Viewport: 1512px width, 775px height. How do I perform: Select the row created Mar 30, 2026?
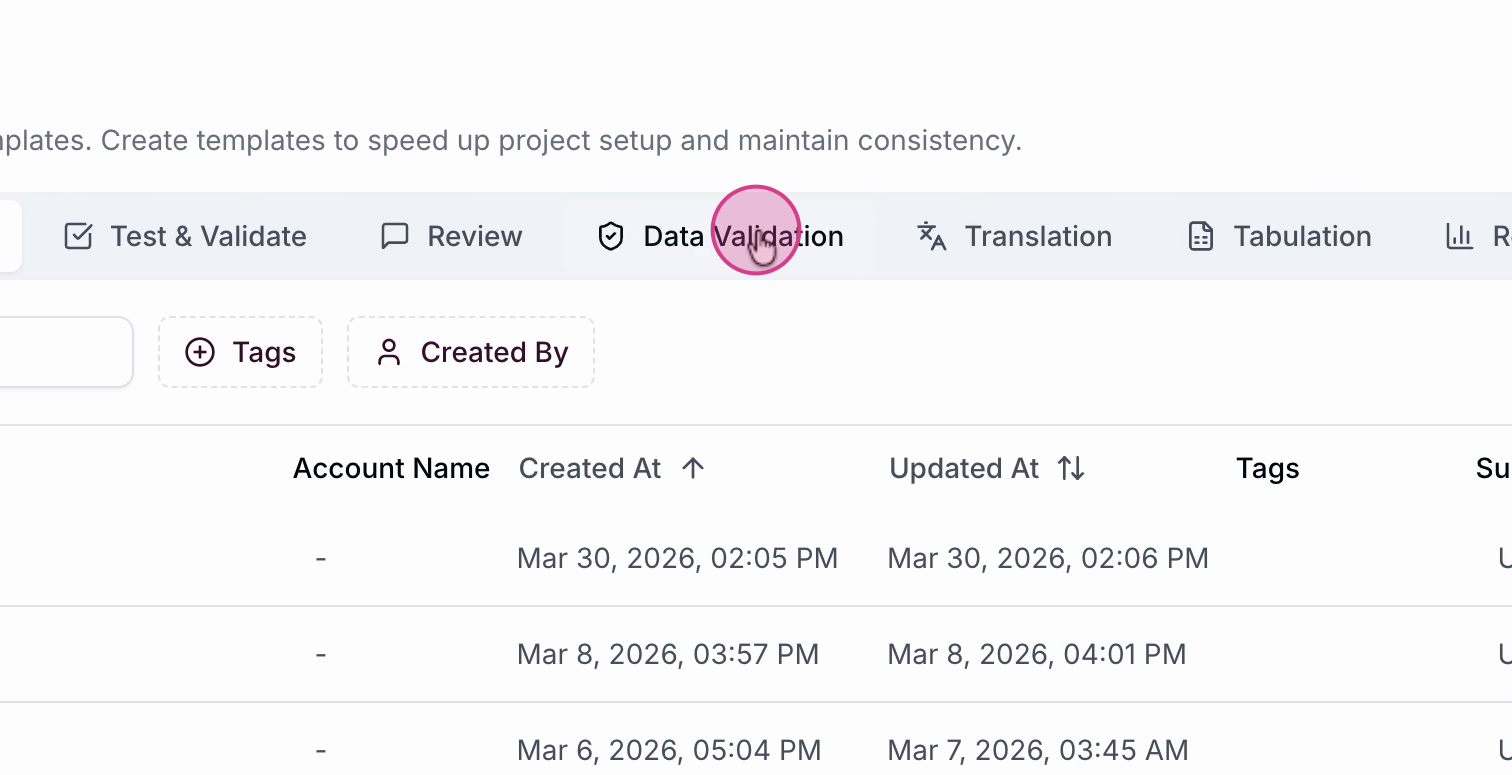click(677, 558)
